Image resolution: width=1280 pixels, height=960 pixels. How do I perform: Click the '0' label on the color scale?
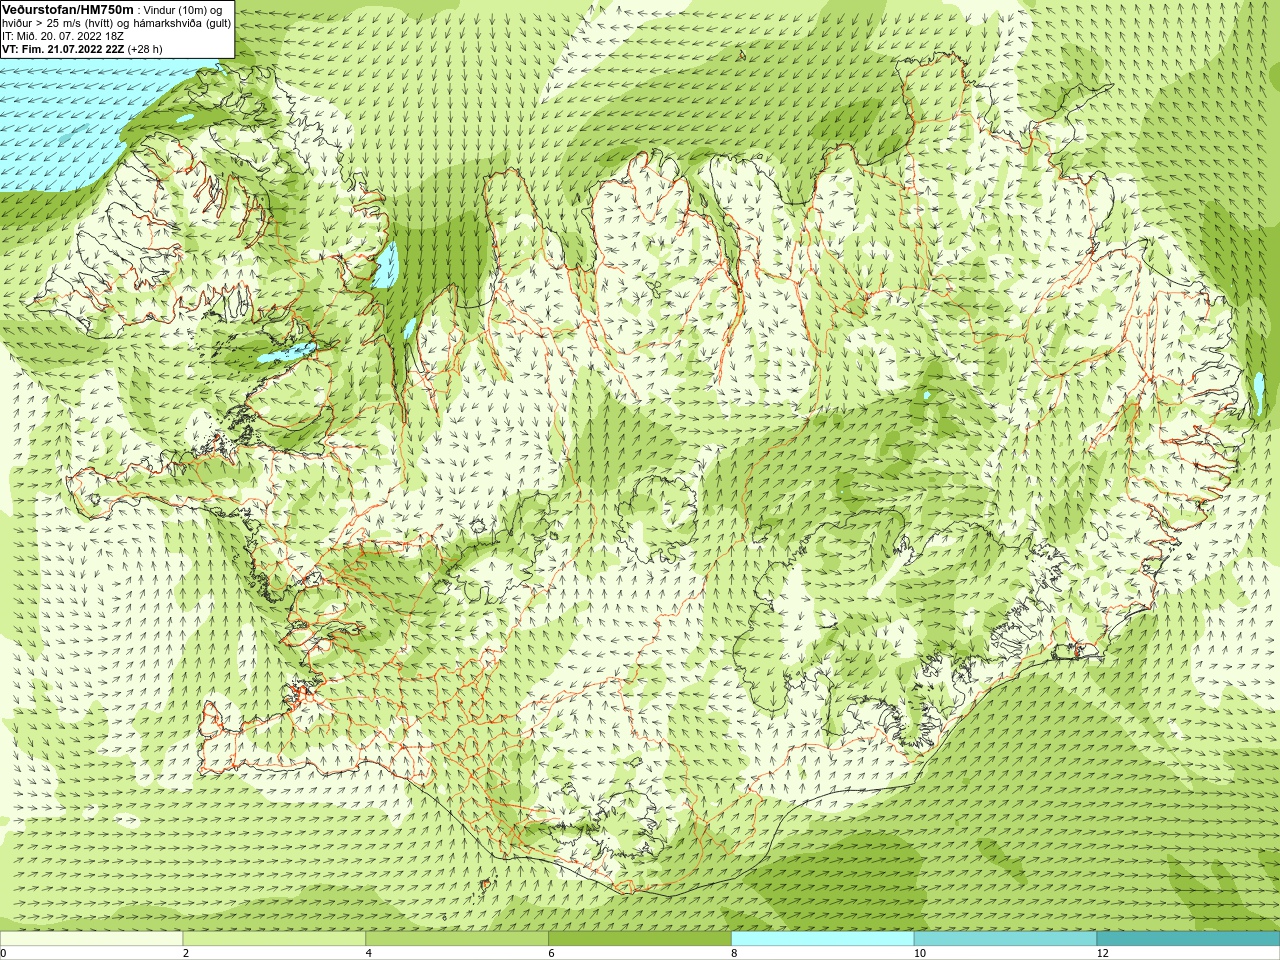tap(4, 953)
